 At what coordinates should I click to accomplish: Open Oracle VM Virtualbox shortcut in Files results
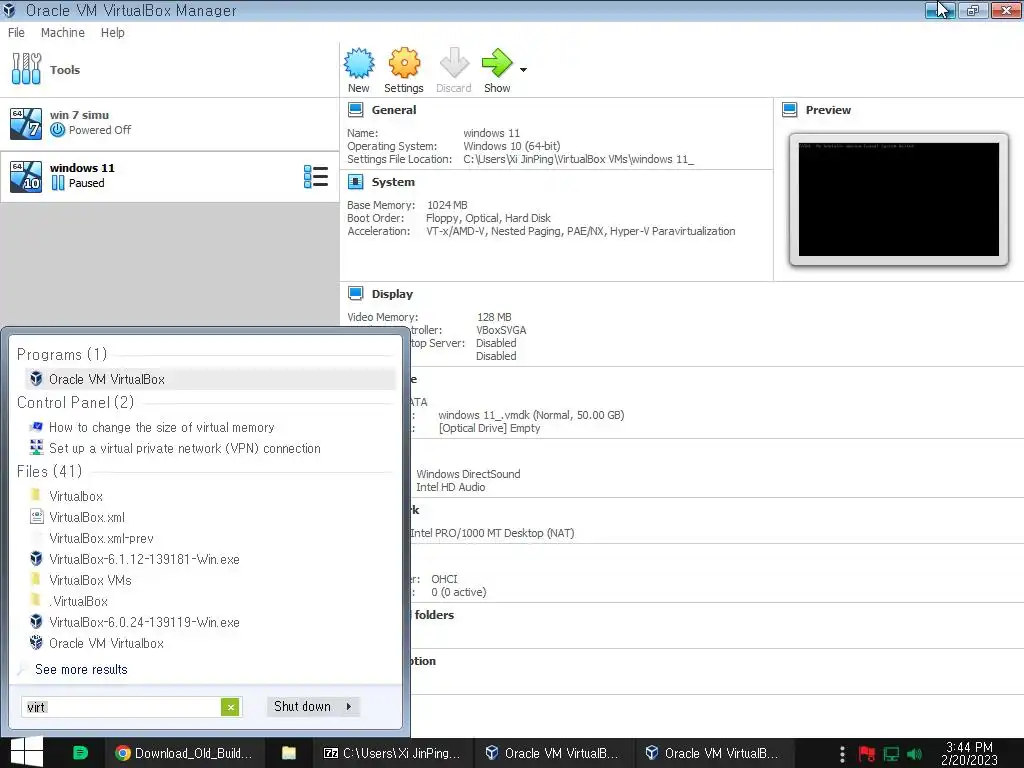pyautogui.click(x=106, y=643)
